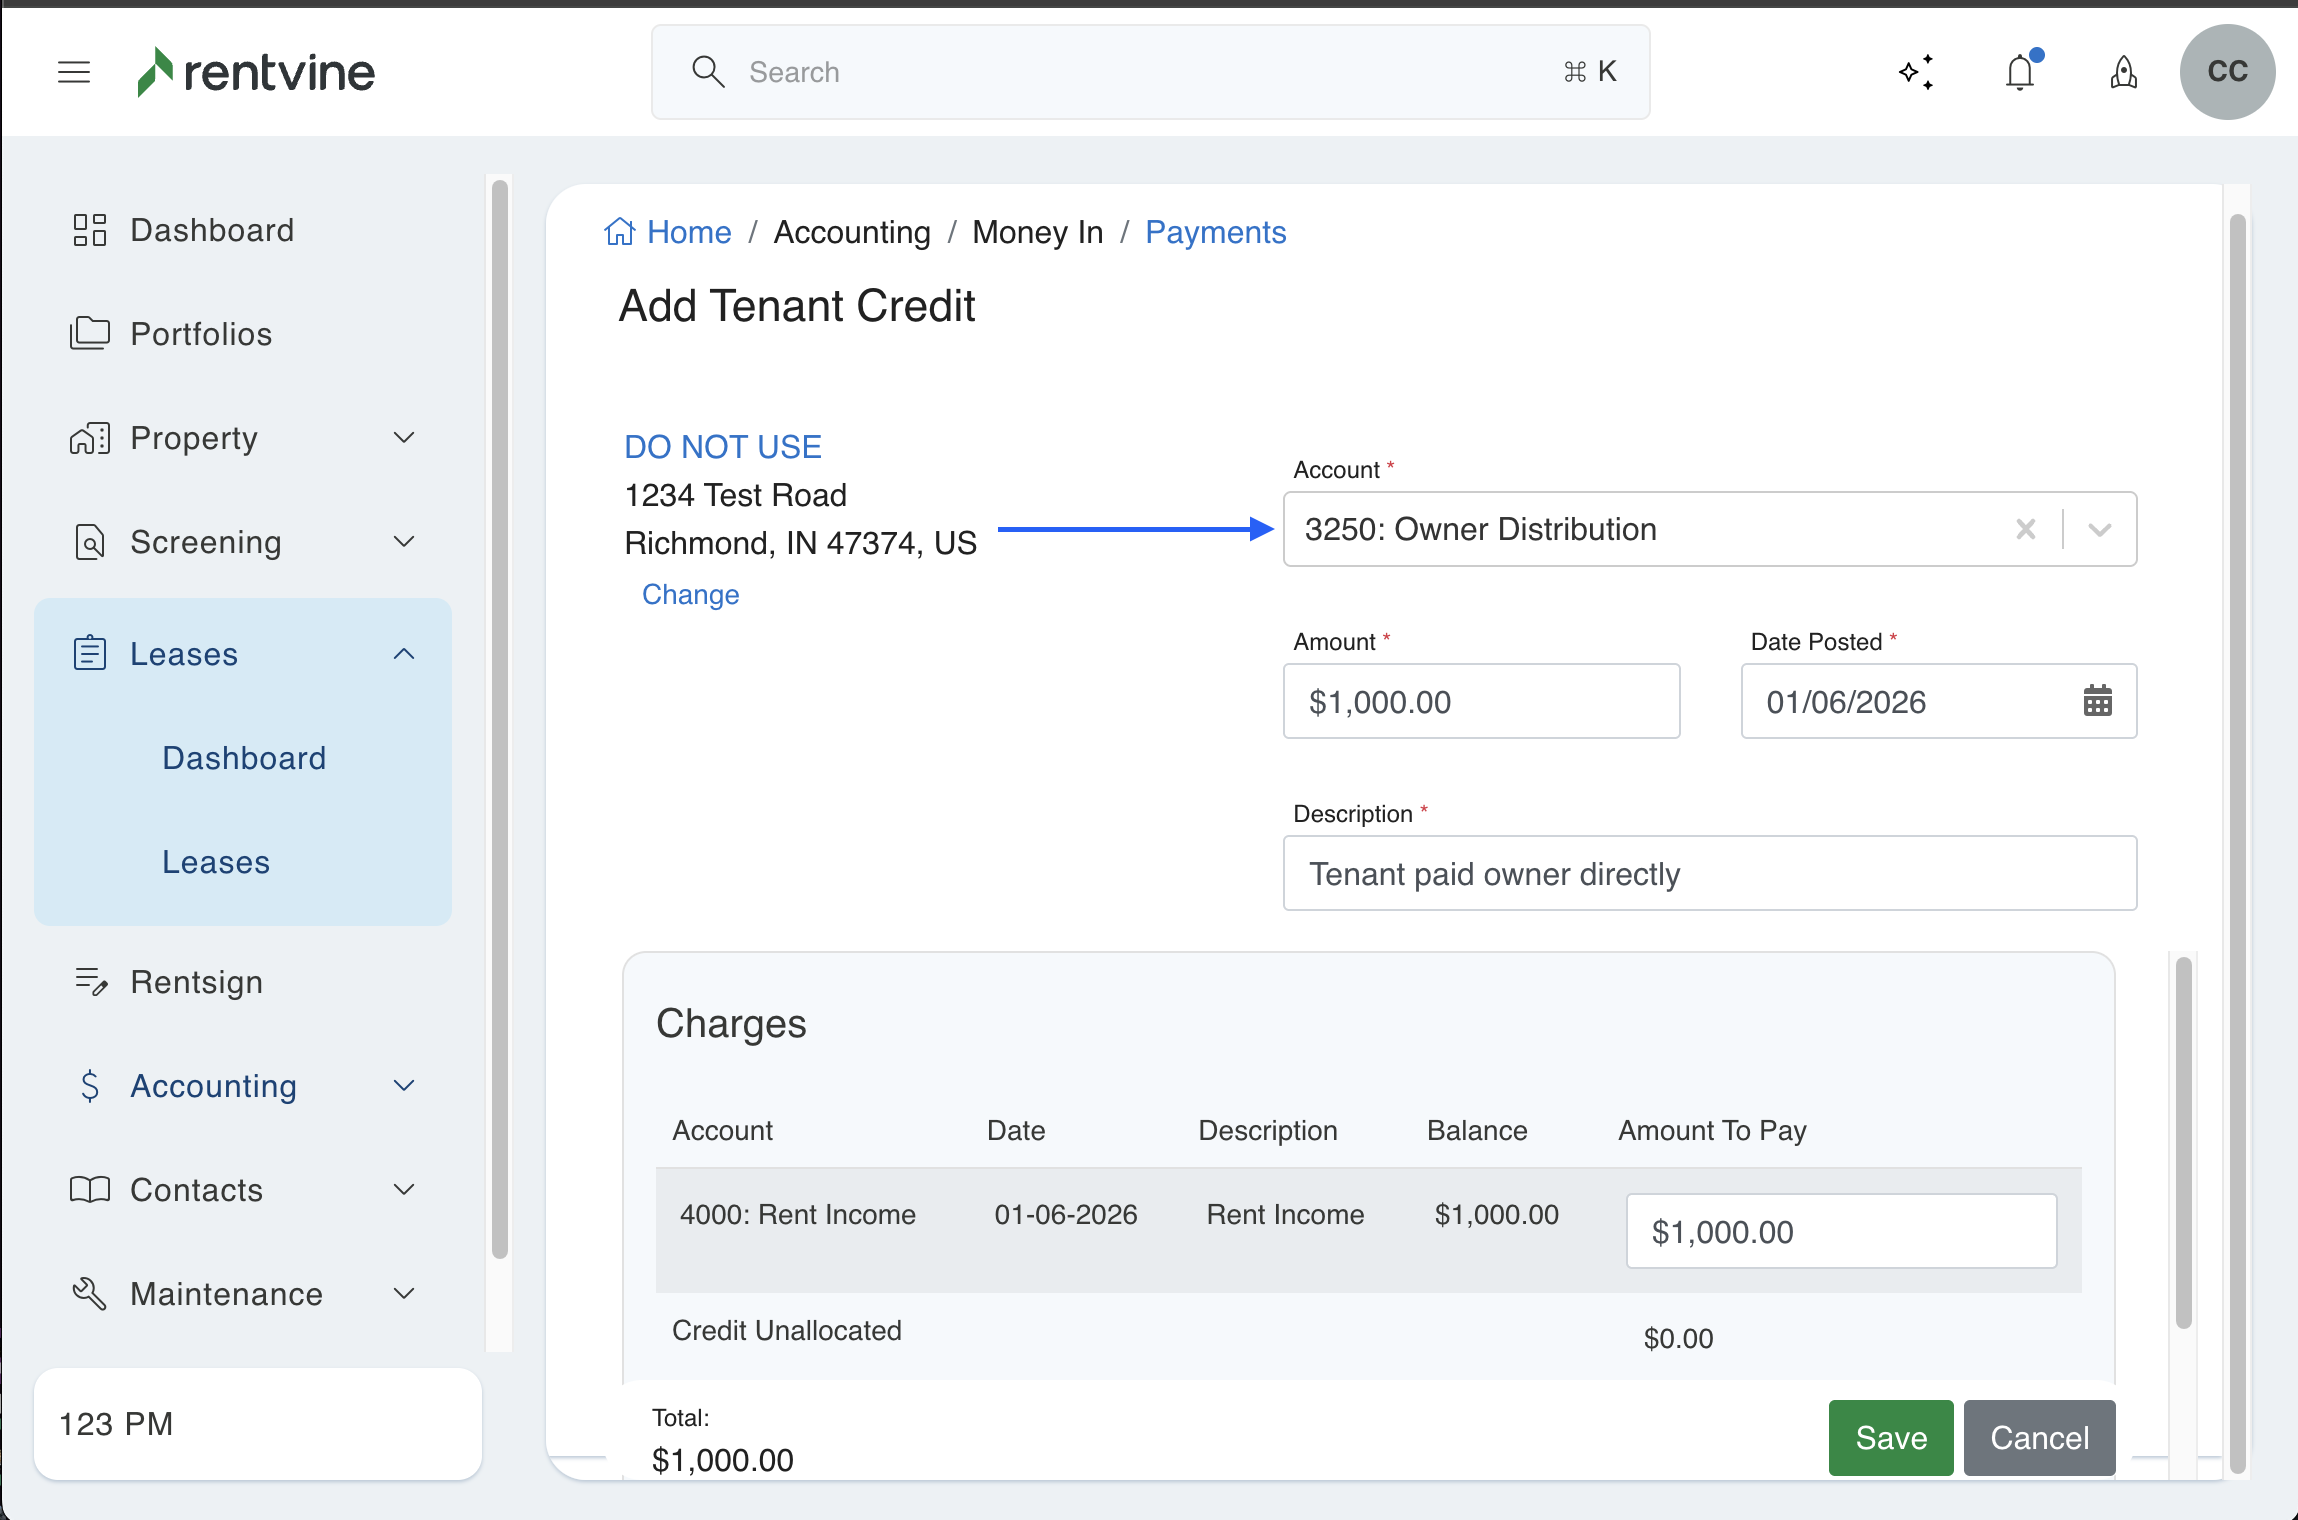Open the Account dropdown arrow
2298x1520 pixels.
[x=2099, y=529]
